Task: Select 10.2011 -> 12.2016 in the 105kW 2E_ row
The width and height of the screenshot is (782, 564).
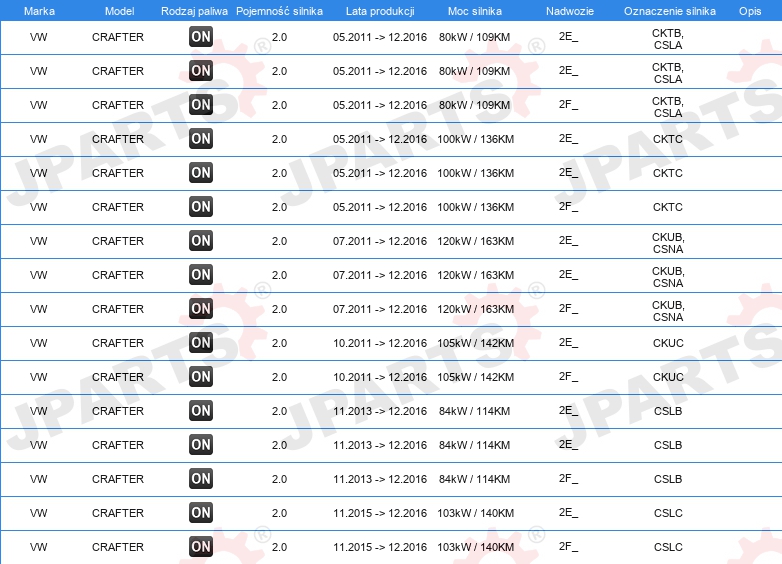Action: [x=380, y=343]
